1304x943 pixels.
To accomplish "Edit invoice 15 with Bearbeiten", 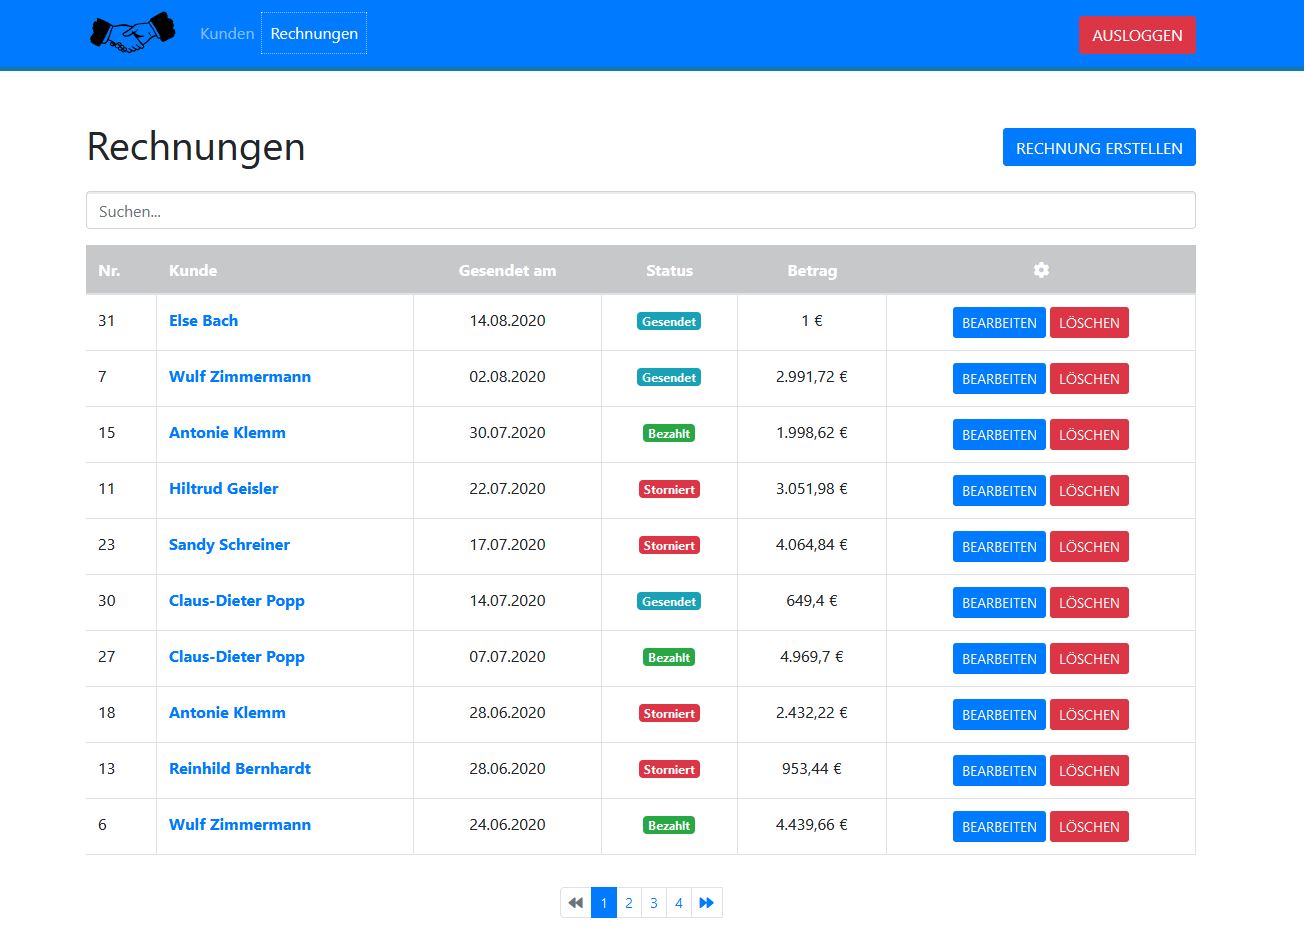I will 999,435.
